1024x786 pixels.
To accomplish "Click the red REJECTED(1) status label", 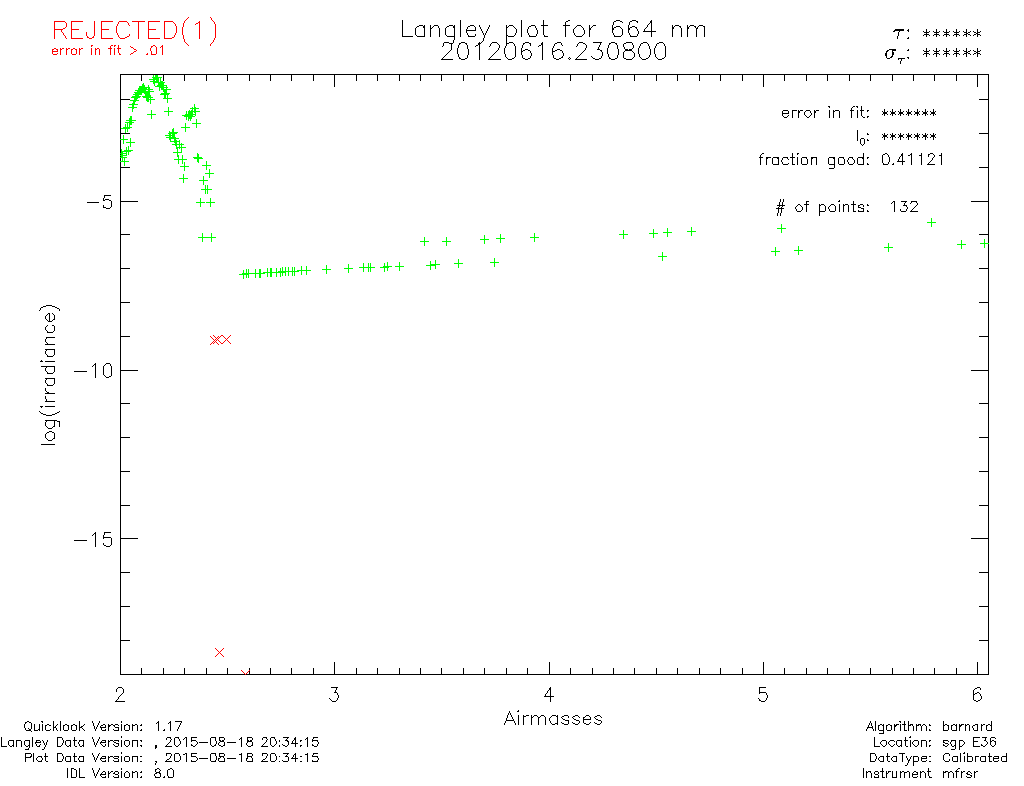I will (x=134, y=31).
